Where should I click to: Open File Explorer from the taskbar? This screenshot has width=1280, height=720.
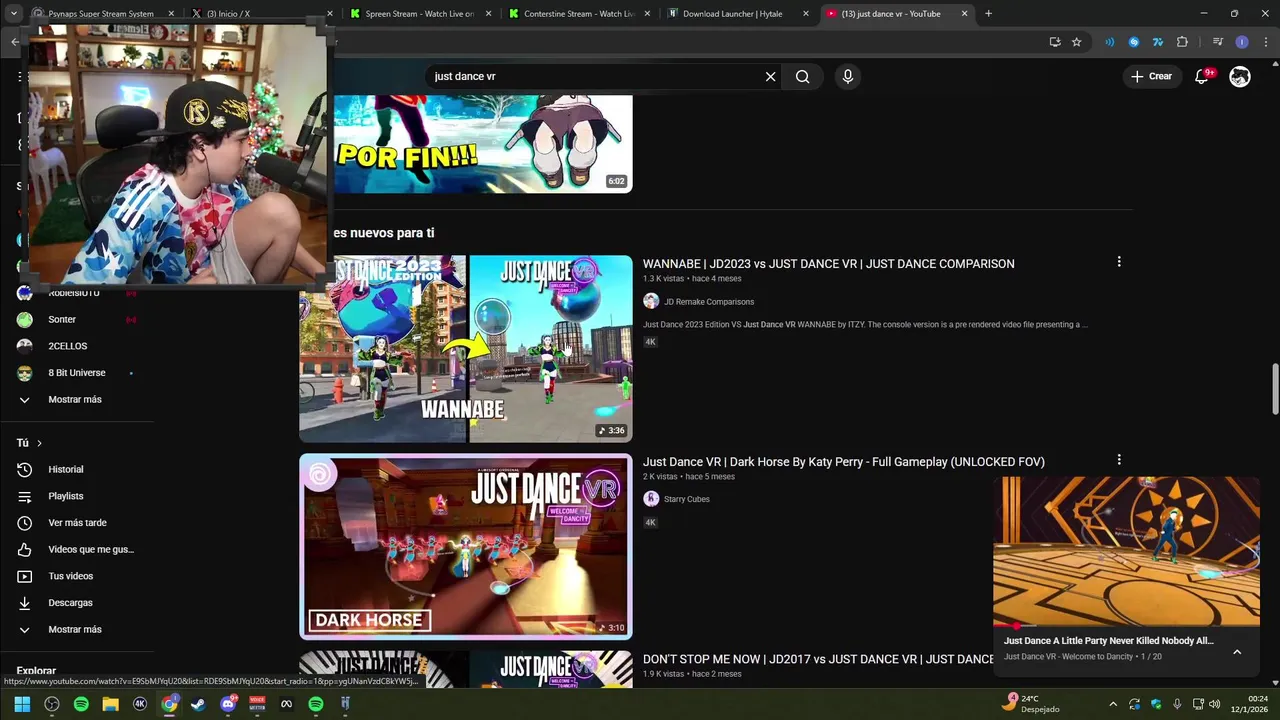click(110, 704)
